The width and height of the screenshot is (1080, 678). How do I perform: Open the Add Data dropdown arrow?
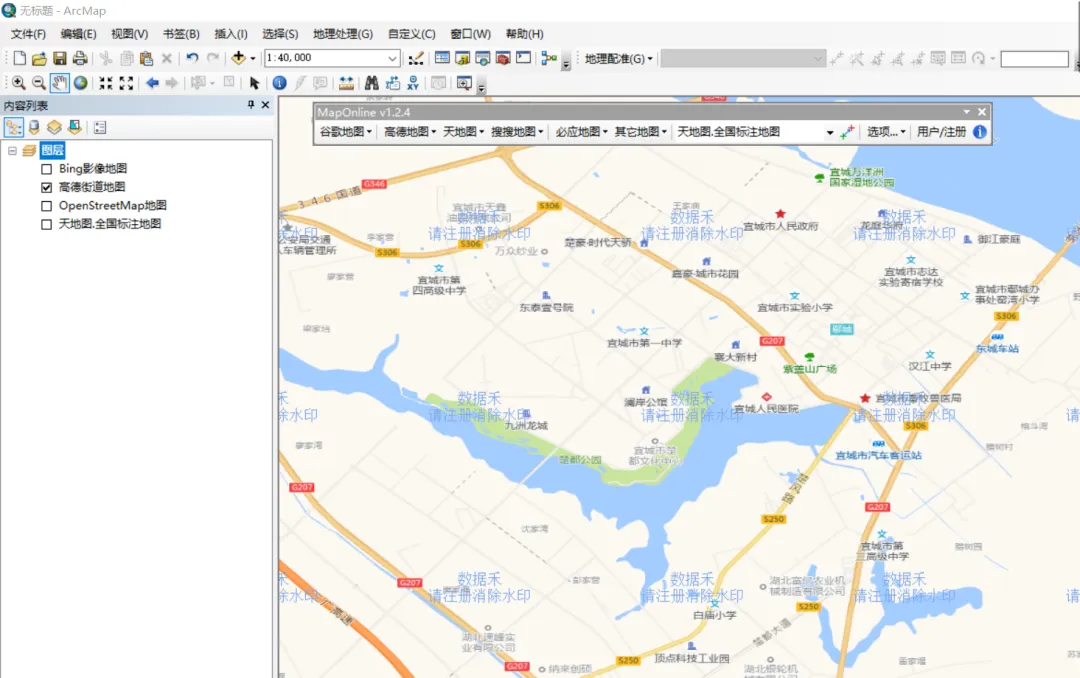tap(253, 59)
